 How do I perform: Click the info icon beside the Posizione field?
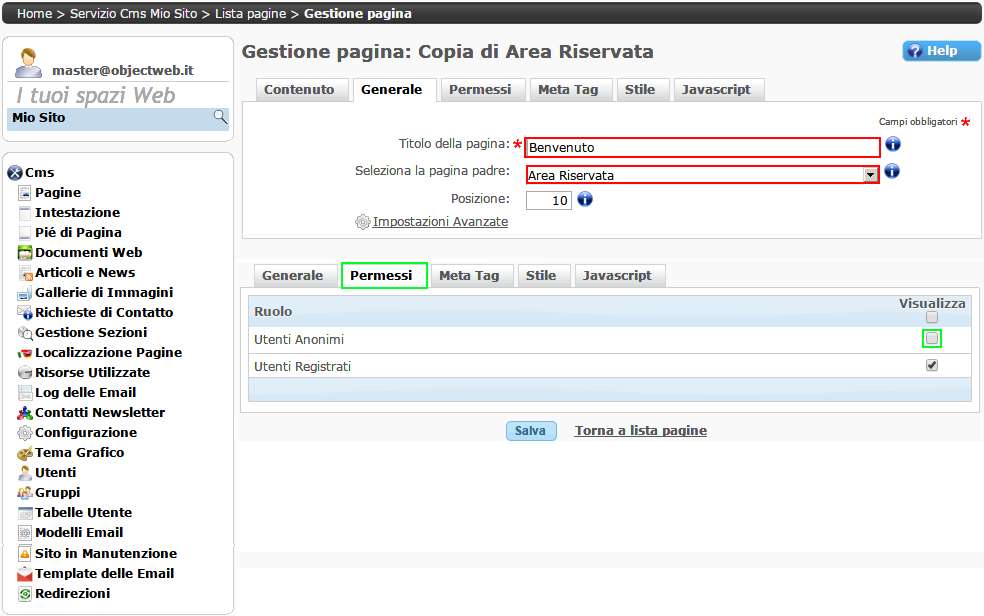(x=585, y=199)
